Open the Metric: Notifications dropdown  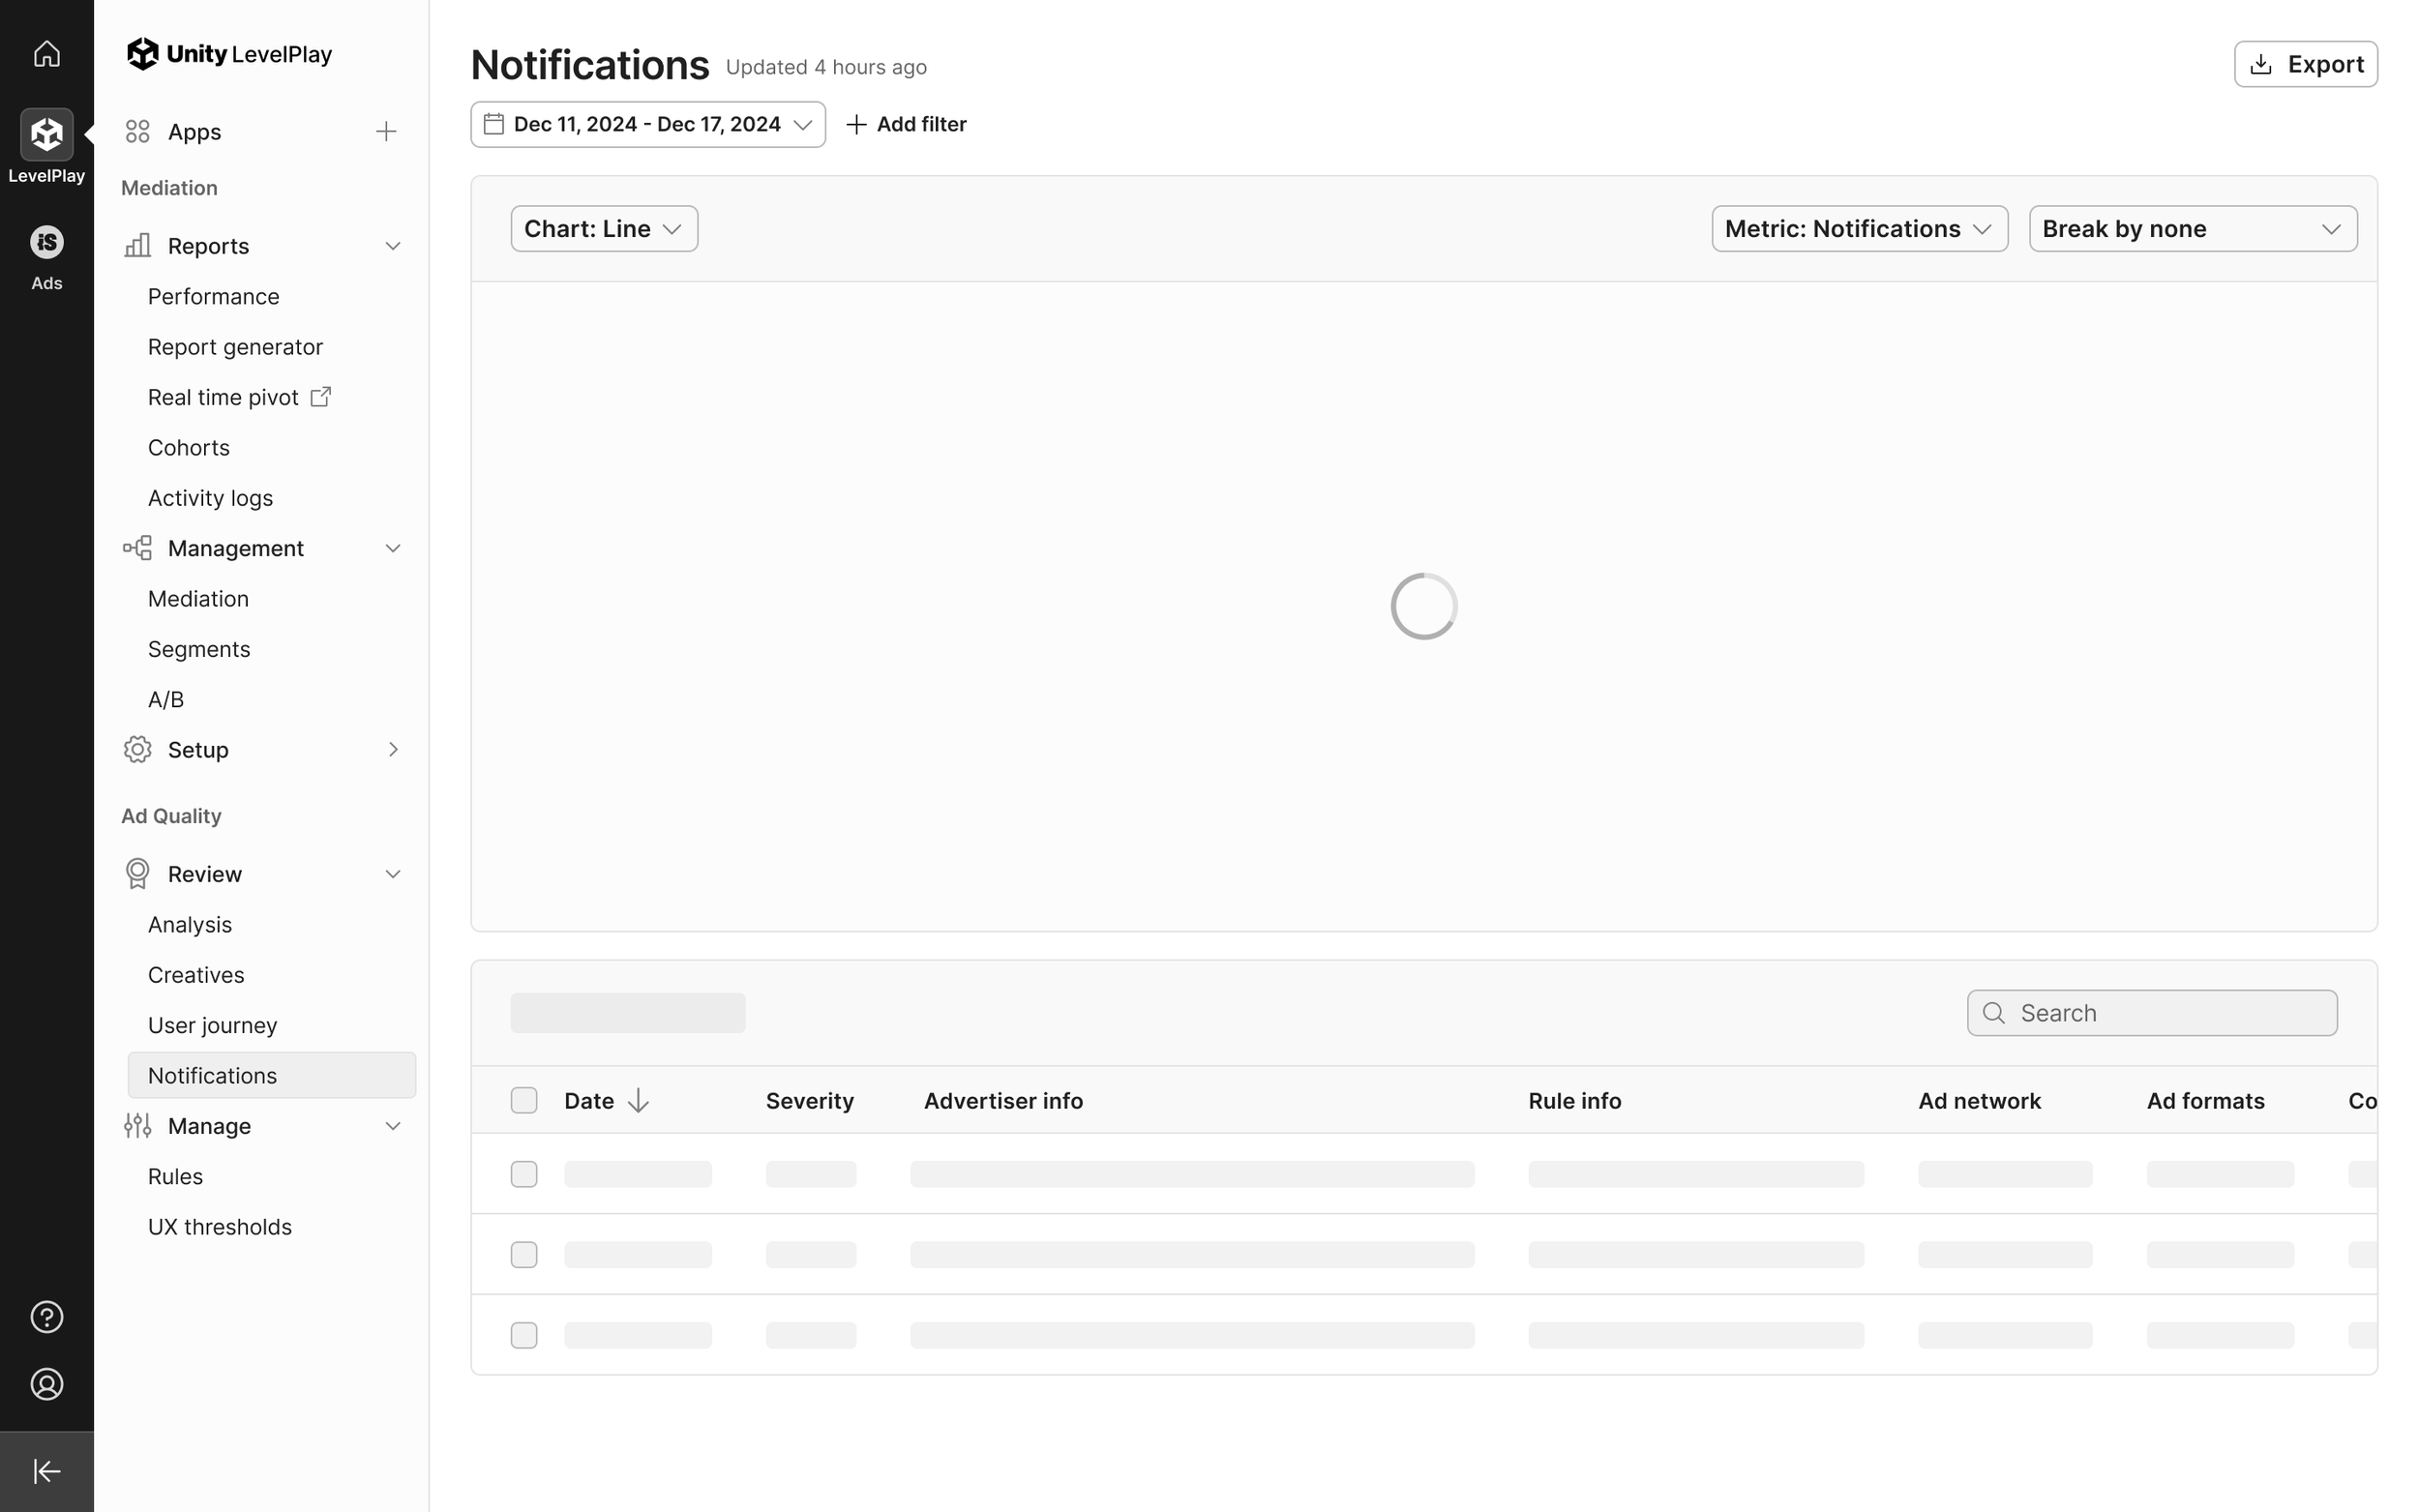pos(1859,229)
